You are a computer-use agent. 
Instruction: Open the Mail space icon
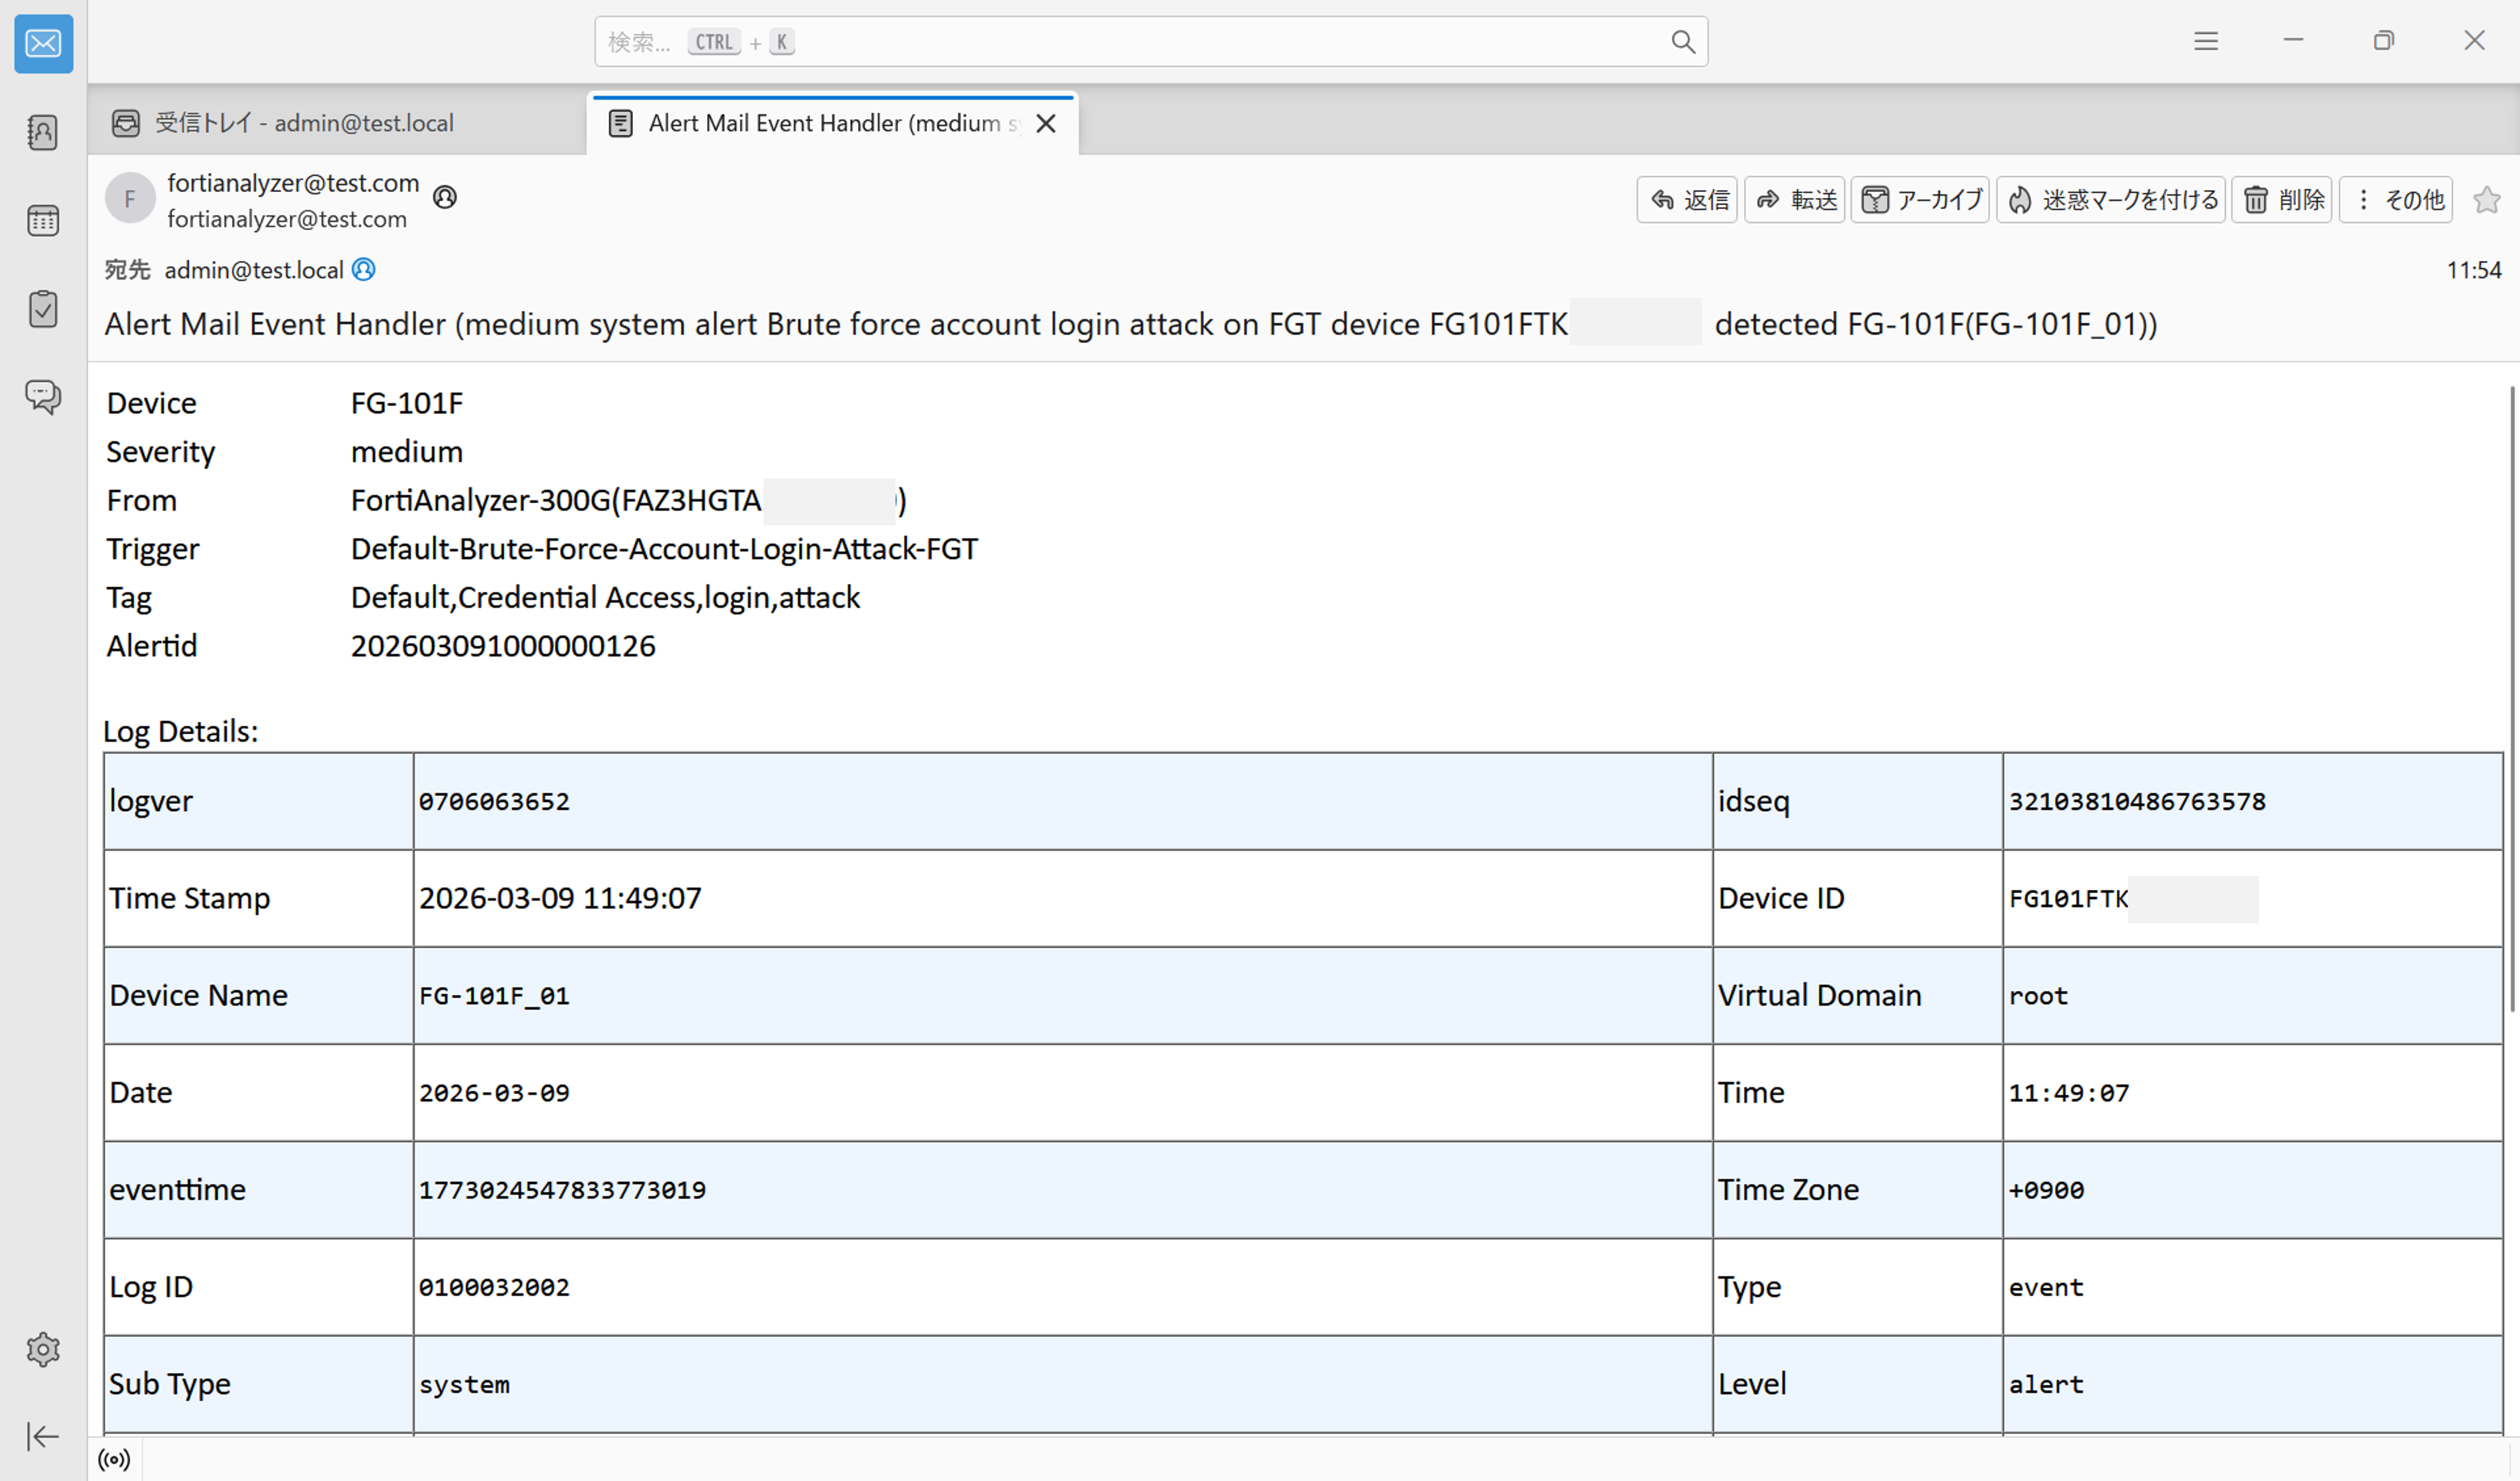[43, 43]
